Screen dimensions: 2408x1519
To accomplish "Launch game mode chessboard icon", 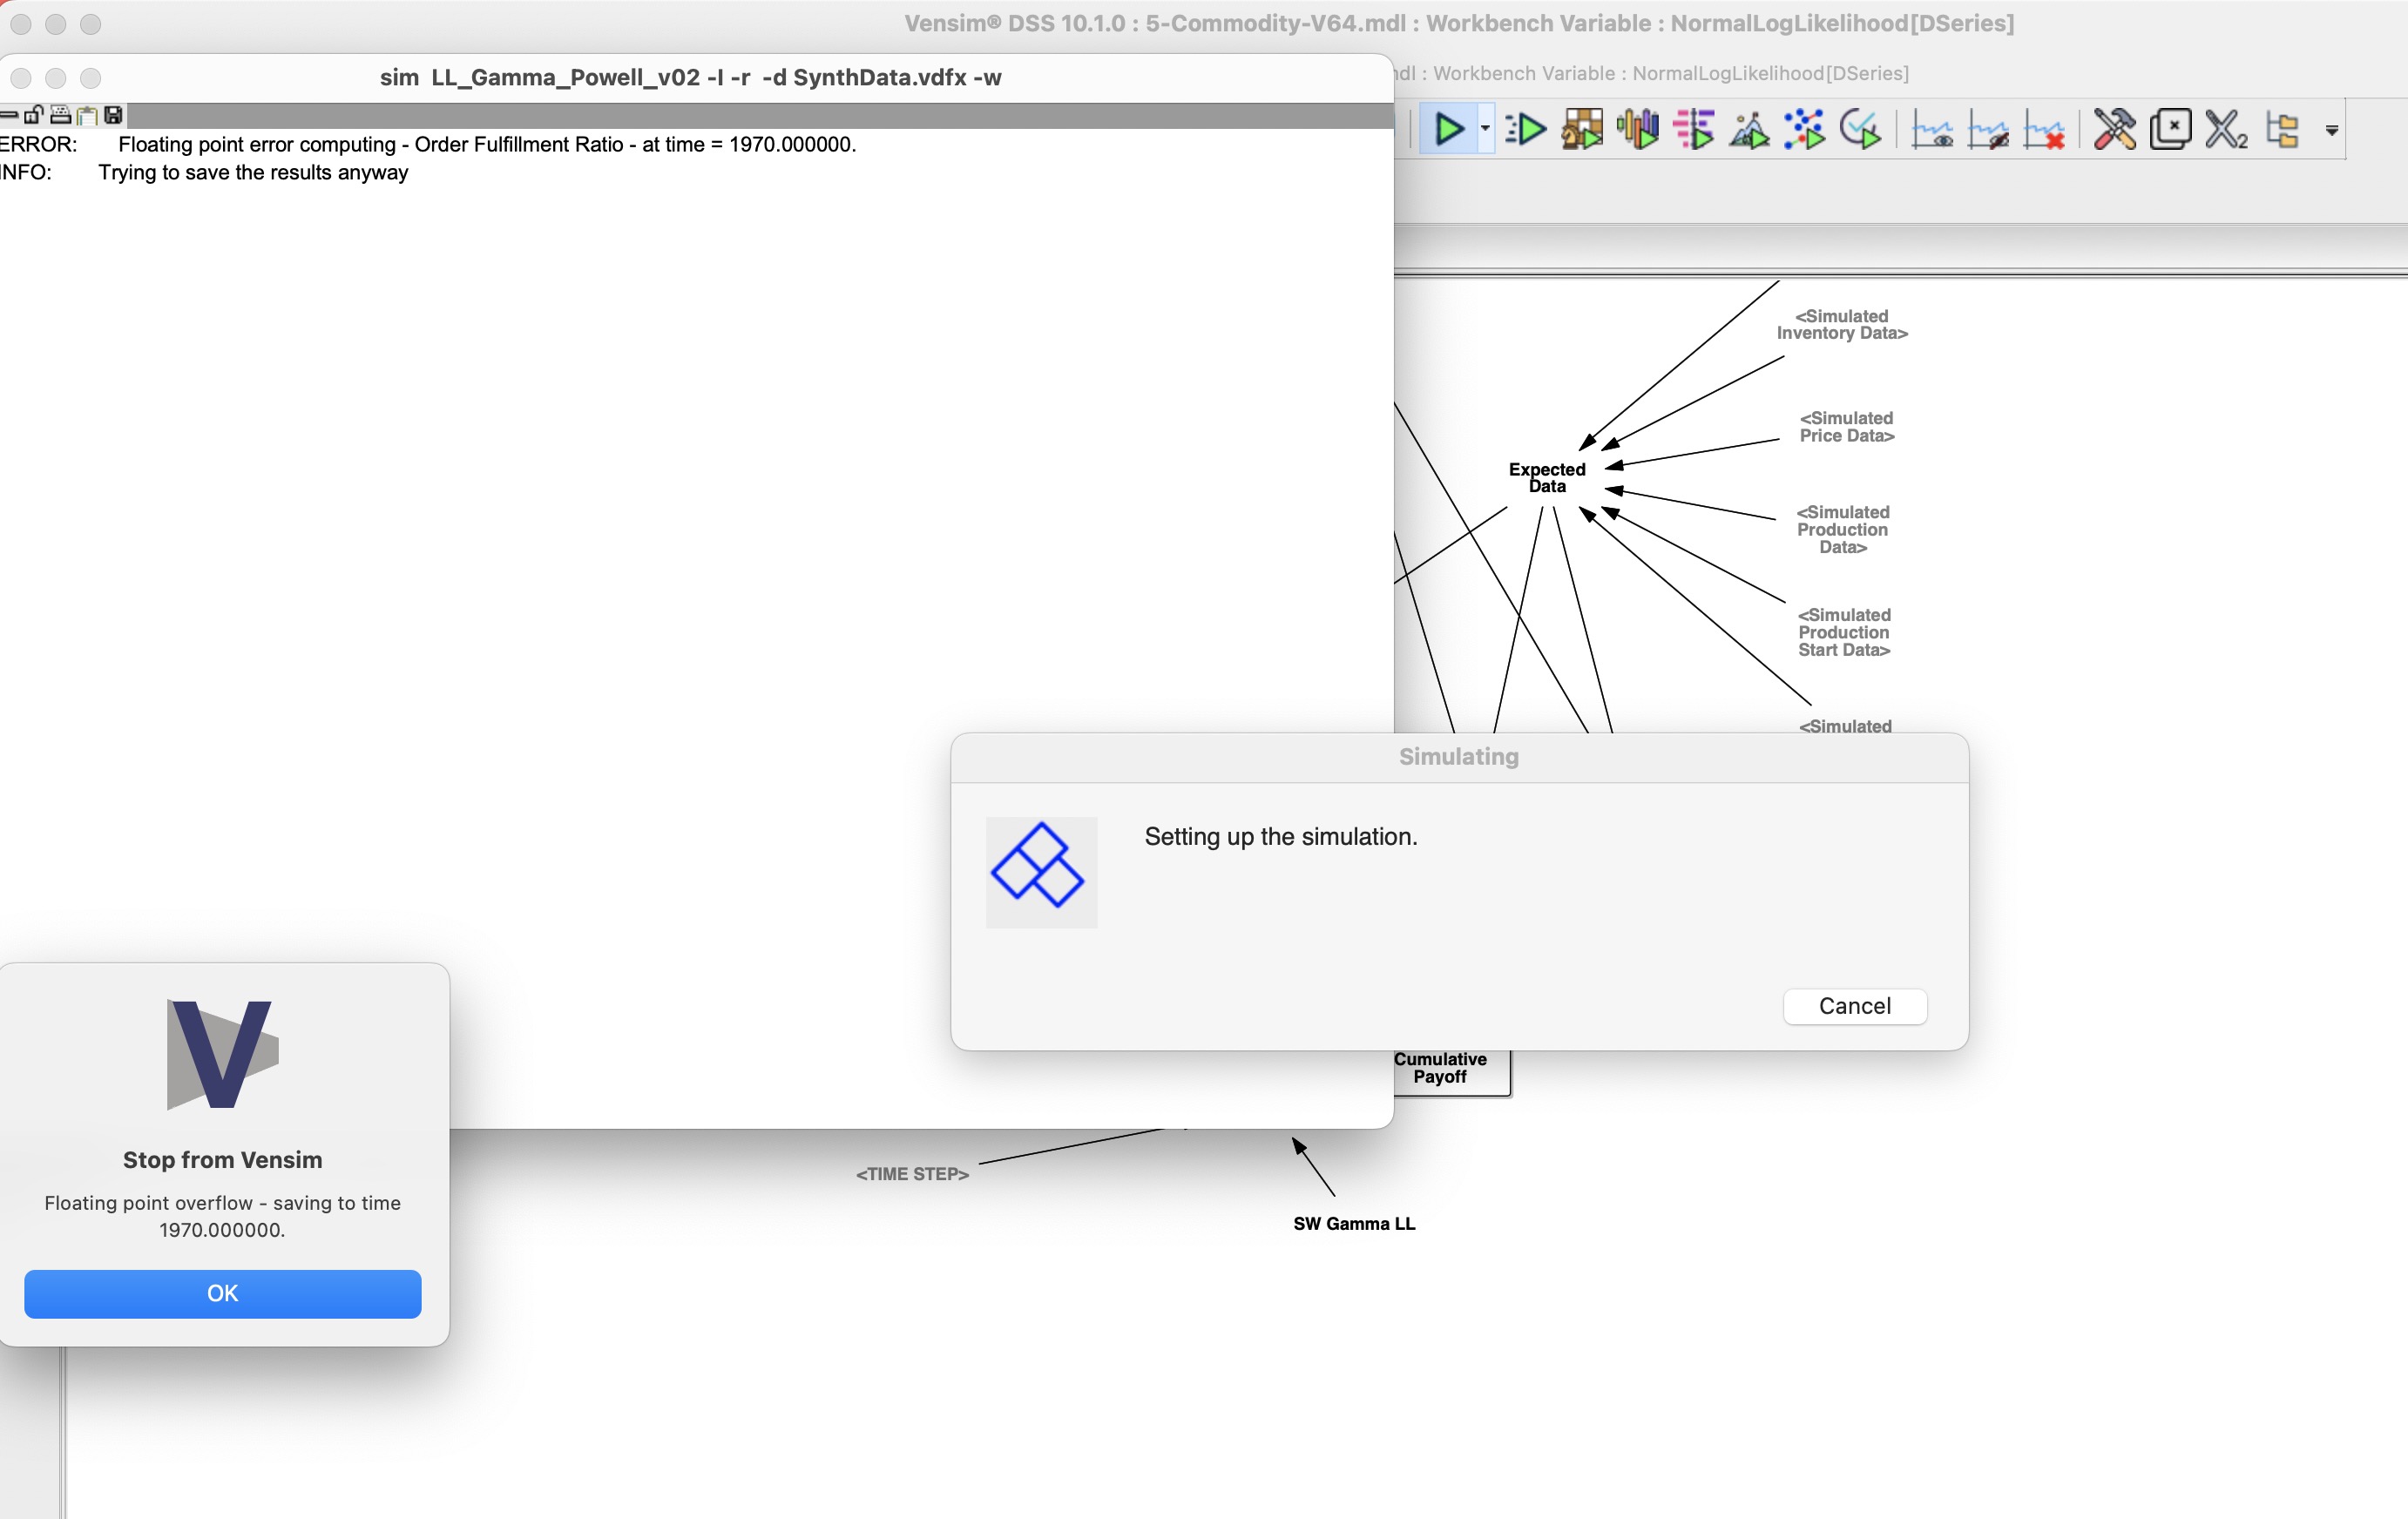I will tap(1582, 130).
